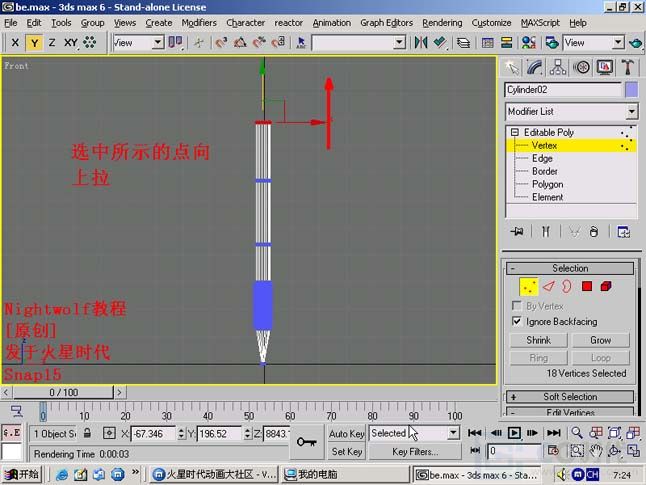Click the Cylinder02 object color swatch

pyautogui.click(x=631, y=89)
